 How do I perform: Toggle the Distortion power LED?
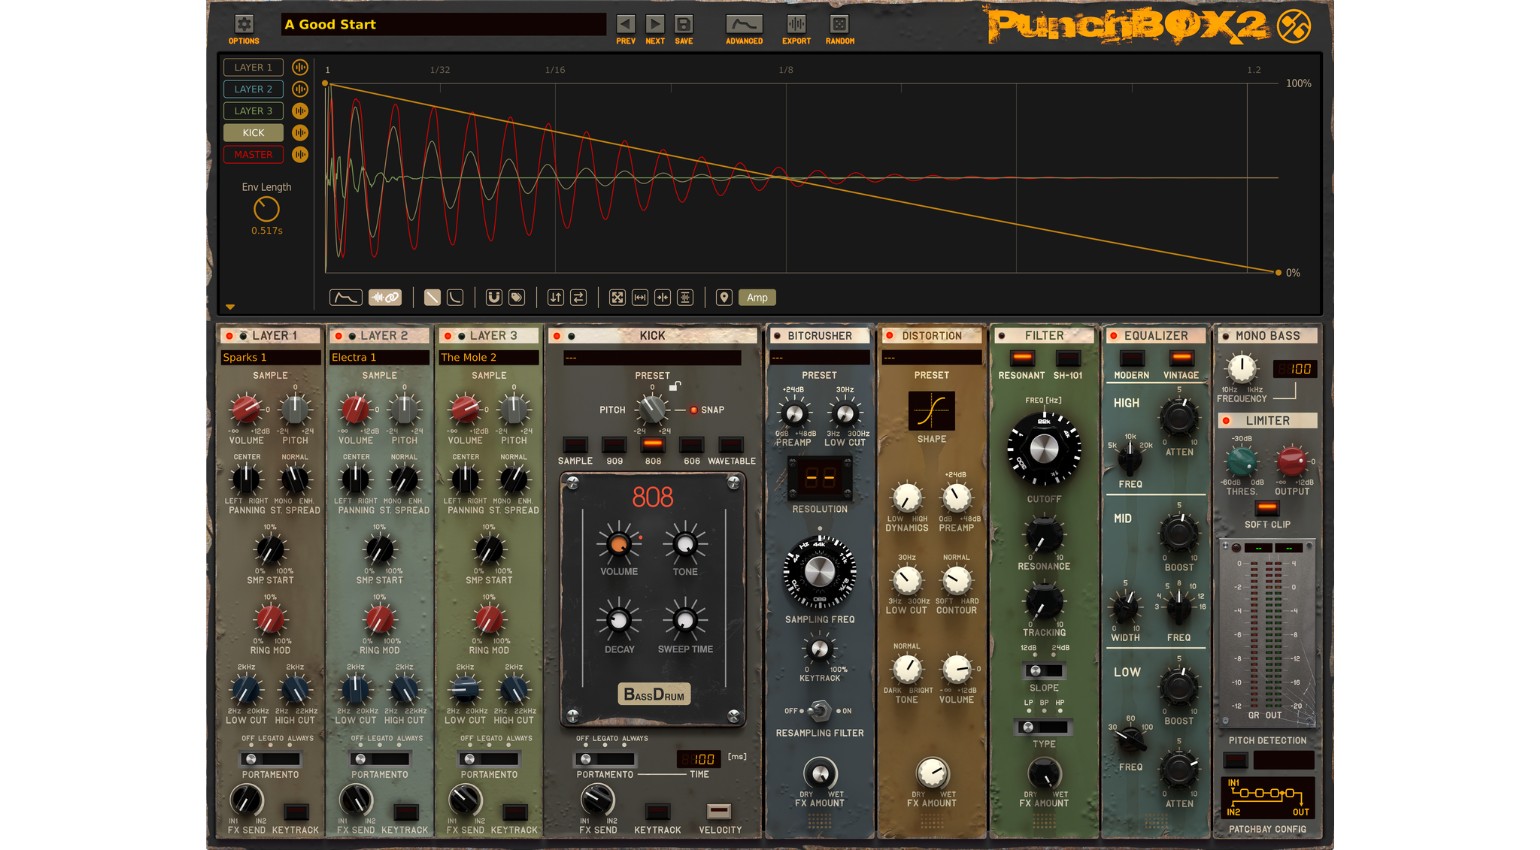[x=889, y=336]
